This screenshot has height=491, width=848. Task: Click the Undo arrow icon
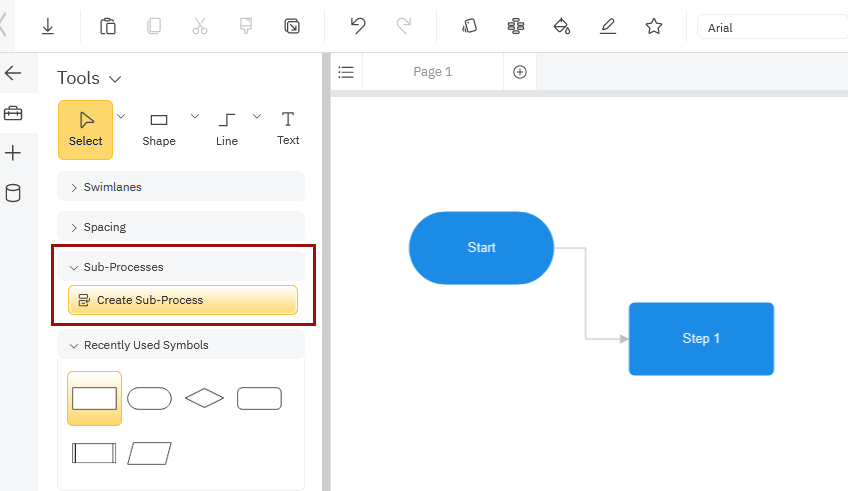[x=357, y=27]
